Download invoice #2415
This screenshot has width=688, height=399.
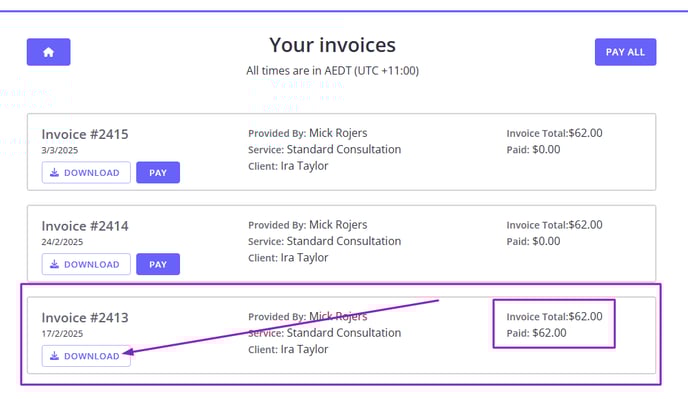pos(86,173)
